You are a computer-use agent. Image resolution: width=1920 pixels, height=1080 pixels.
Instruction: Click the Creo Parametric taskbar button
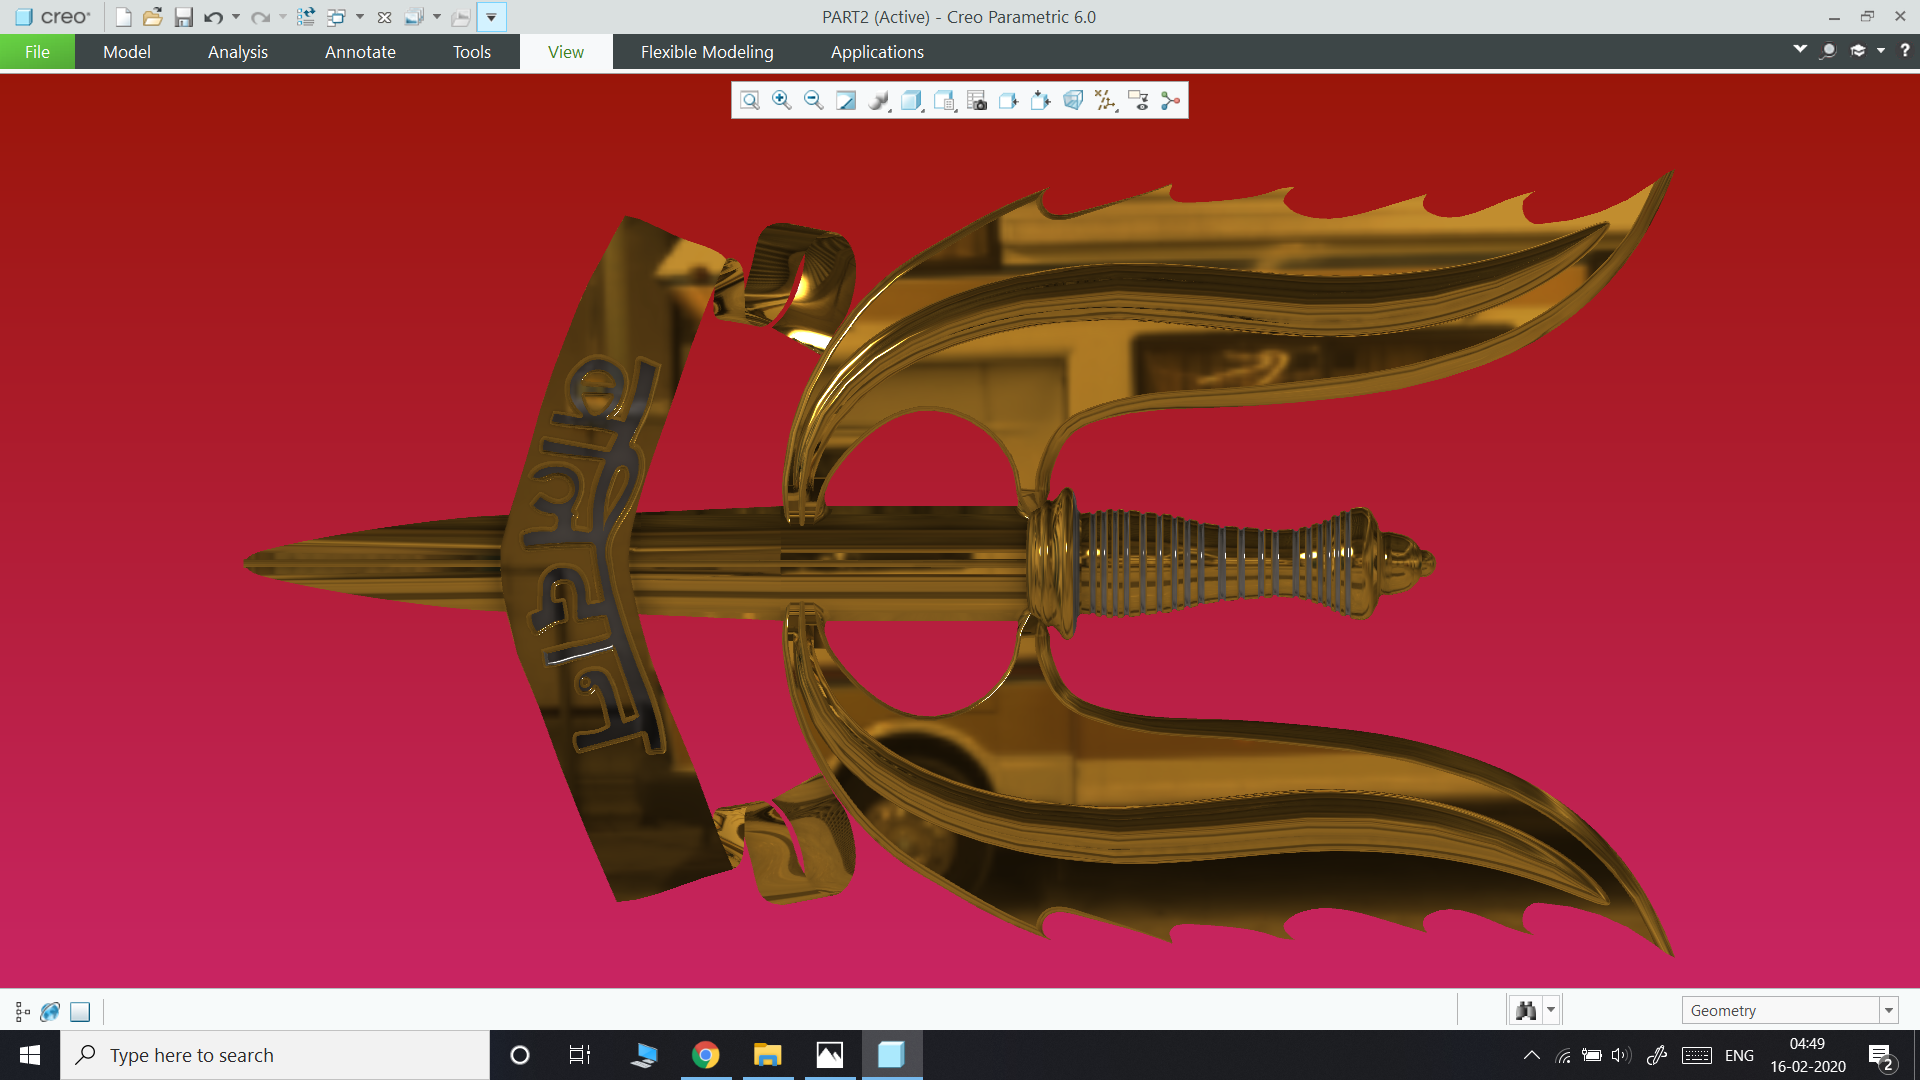(x=892, y=1055)
